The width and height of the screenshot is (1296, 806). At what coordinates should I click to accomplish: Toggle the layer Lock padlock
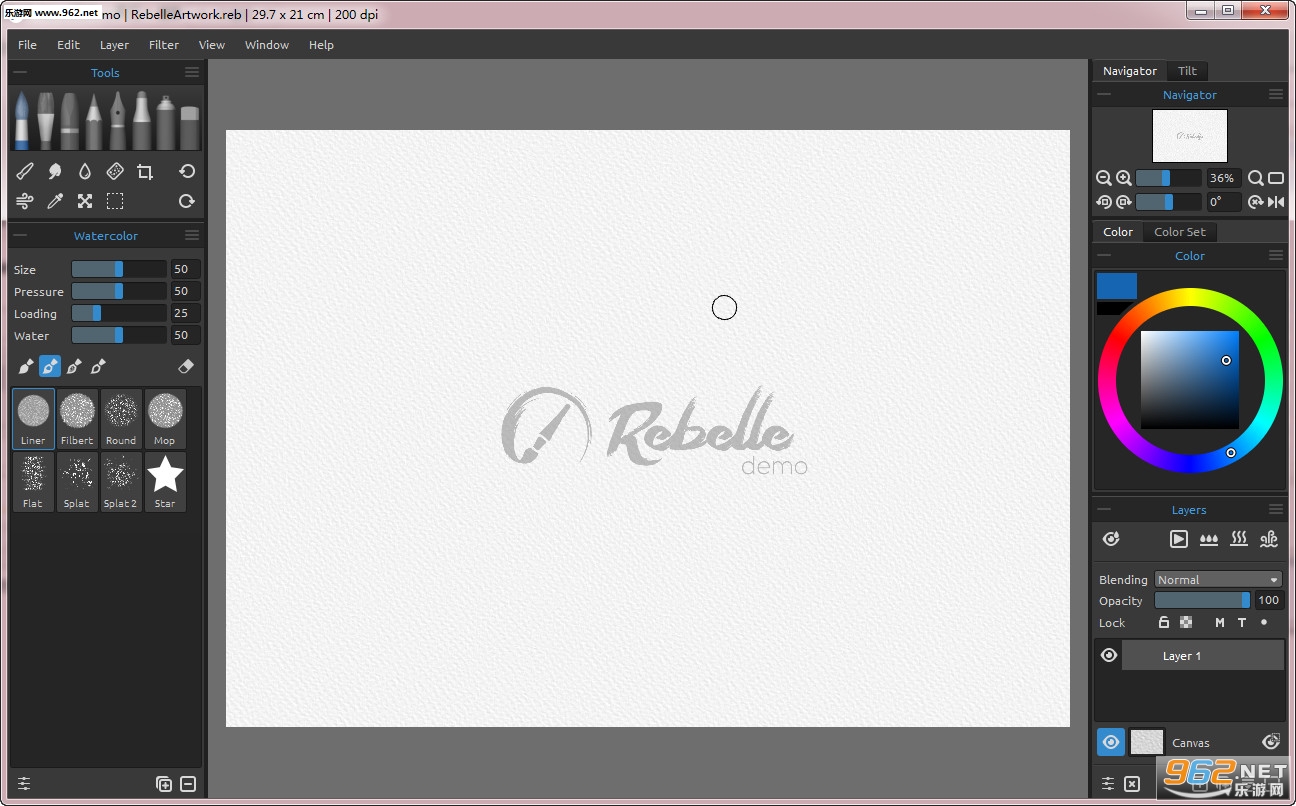(x=1164, y=622)
